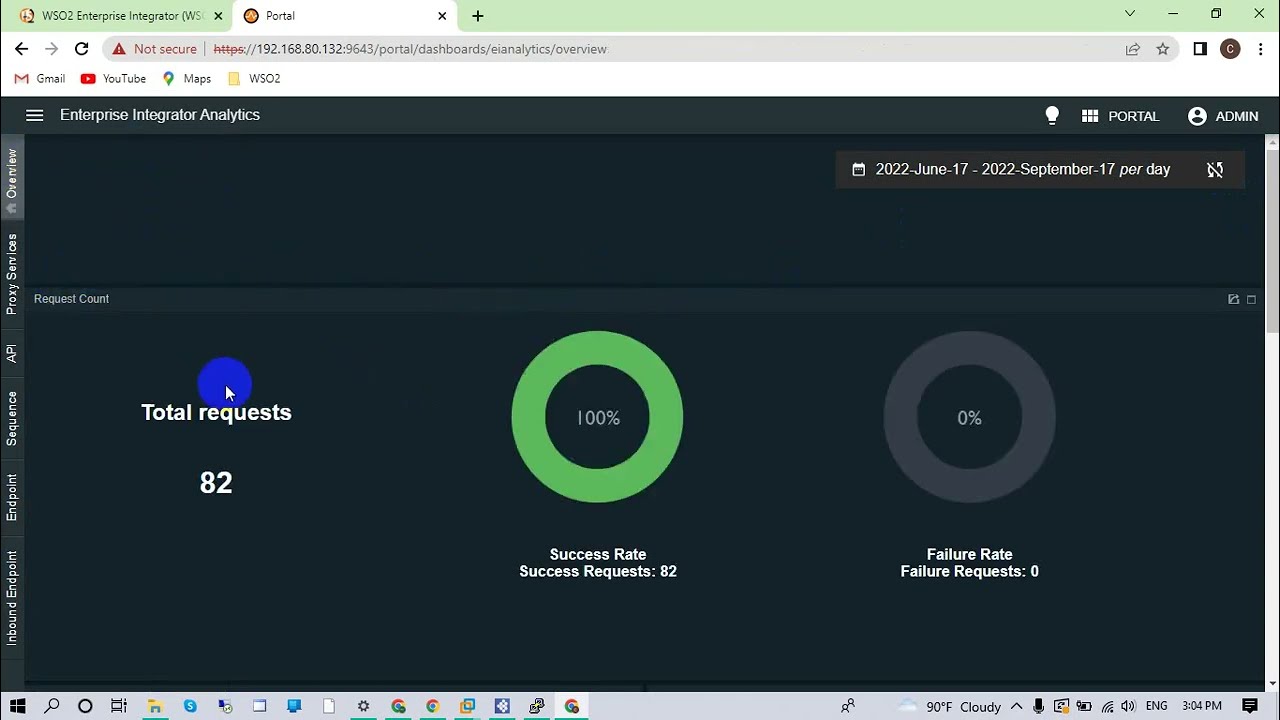
Task: Open a new browser tab
Action: coord(478,16)
